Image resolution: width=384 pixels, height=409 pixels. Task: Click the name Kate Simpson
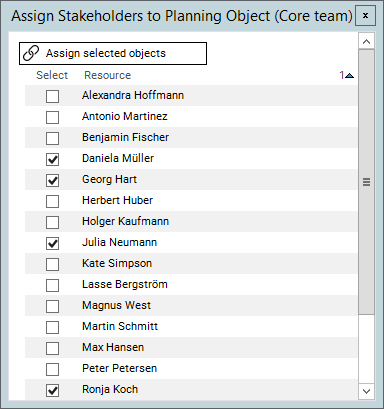point(117,263)
